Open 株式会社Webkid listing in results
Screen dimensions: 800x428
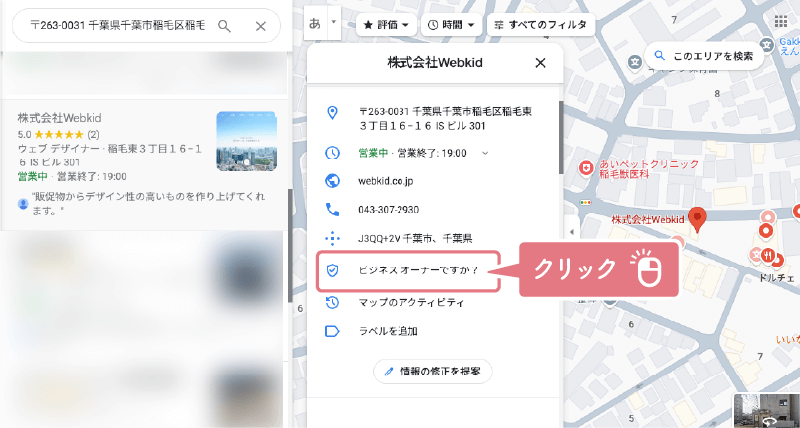tap(59, 118)
